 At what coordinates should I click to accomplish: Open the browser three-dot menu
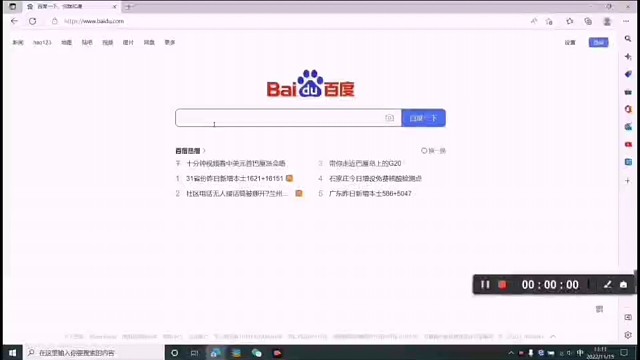pyautogui.click(x=626, y=21)
